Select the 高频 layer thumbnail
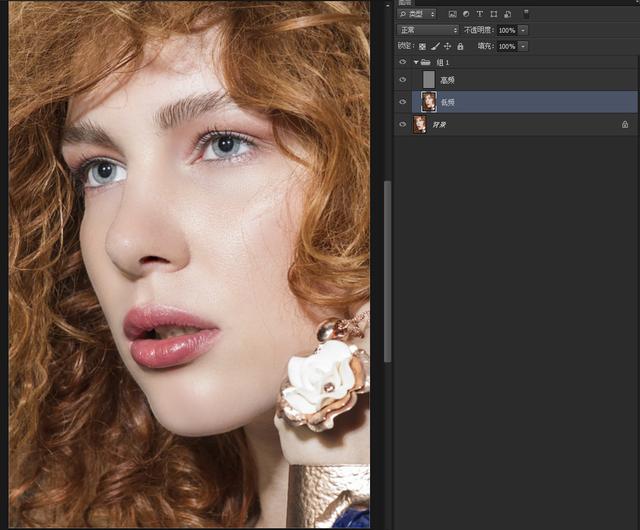Viewport: 640px width, 530px height. 429,80
